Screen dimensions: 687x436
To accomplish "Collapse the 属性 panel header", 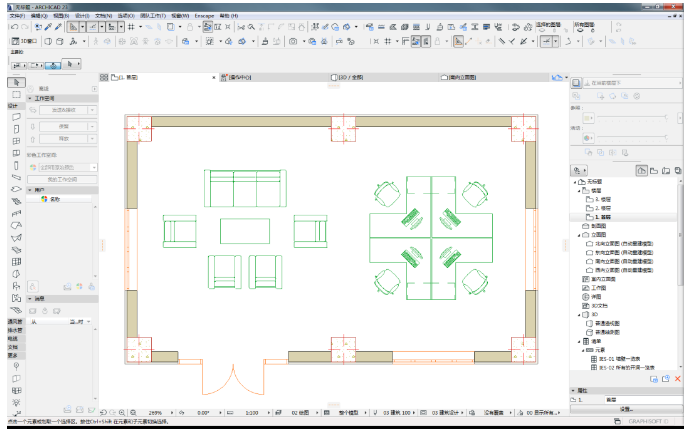I will [573, 390].
